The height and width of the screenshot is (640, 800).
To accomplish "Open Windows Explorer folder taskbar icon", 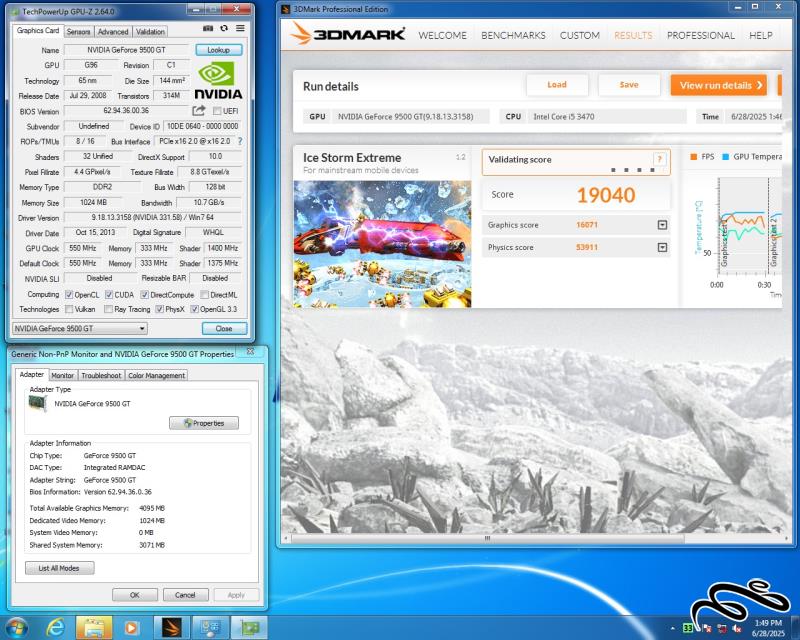I will pyautogui.click(x=93, y=628).
